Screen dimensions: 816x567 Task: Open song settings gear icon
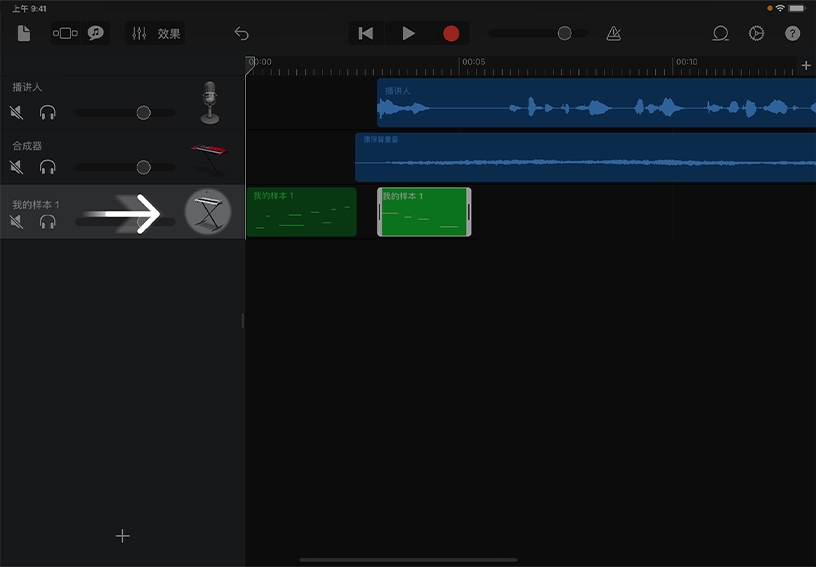coord(756,33)
